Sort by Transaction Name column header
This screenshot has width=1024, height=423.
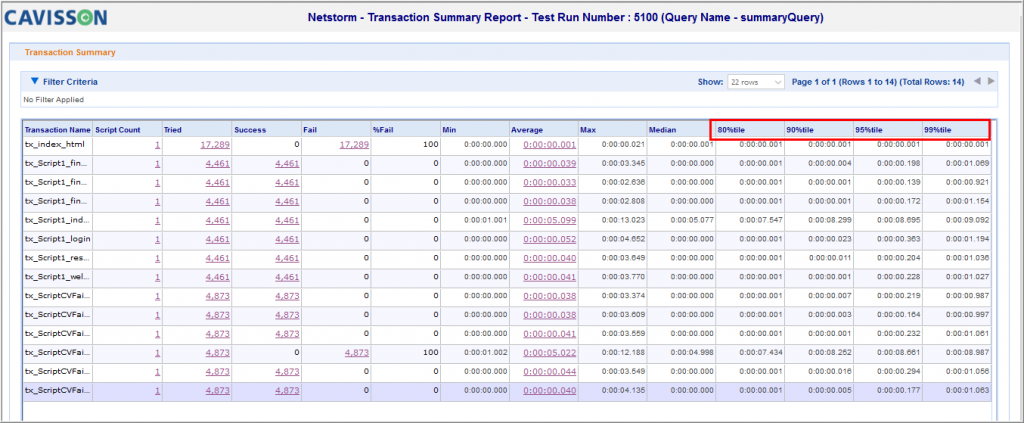pos(57,130)
